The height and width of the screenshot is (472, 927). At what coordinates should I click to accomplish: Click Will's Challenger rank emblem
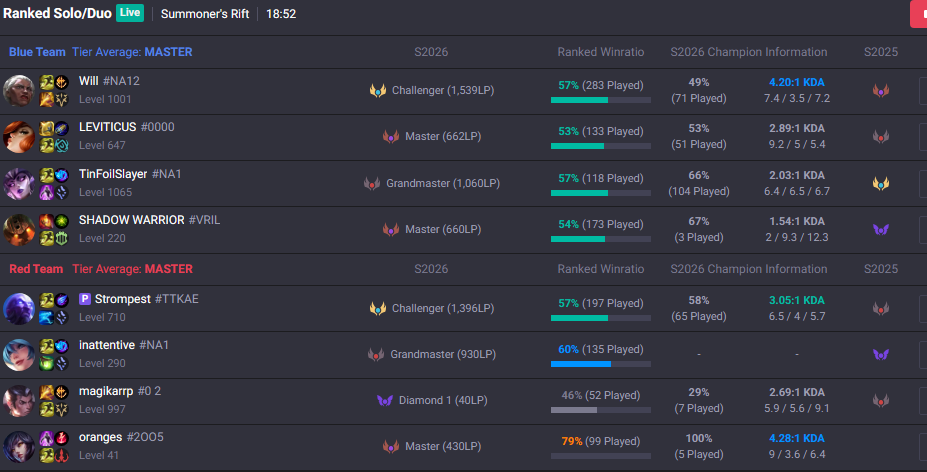[378, 90]
